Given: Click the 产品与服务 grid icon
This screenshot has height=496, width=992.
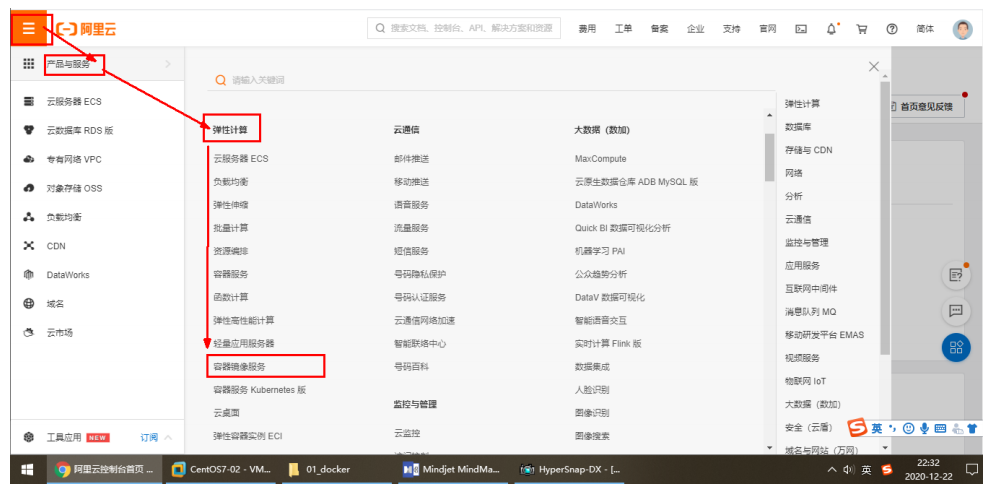Looking at the screenshot, I should [28, 63].
